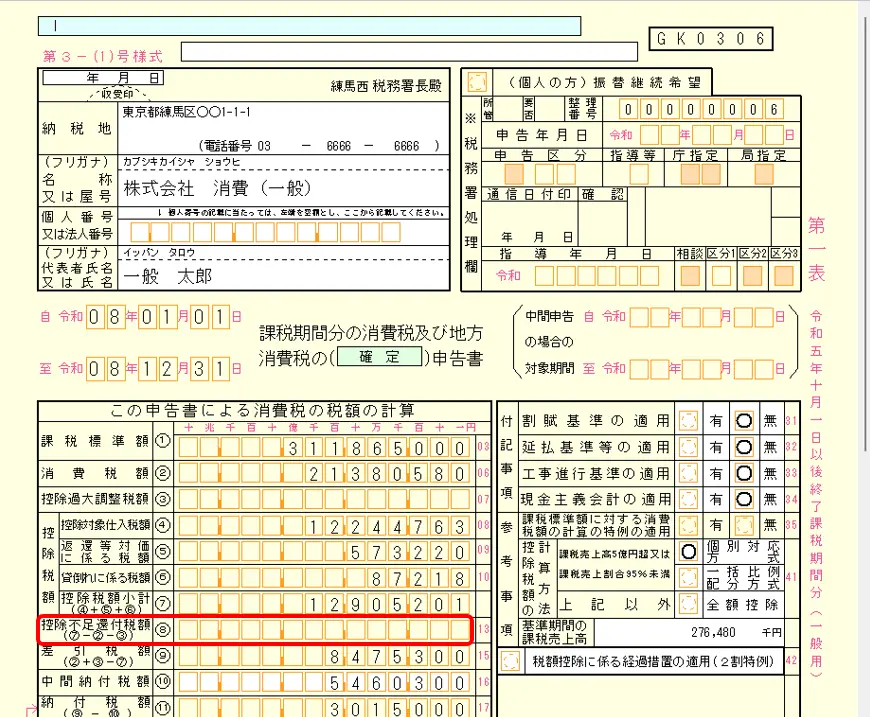Screen dimensions: 870x717
Task: Click 課税標準額 ① amount 311865000
Action: point(325,448)
